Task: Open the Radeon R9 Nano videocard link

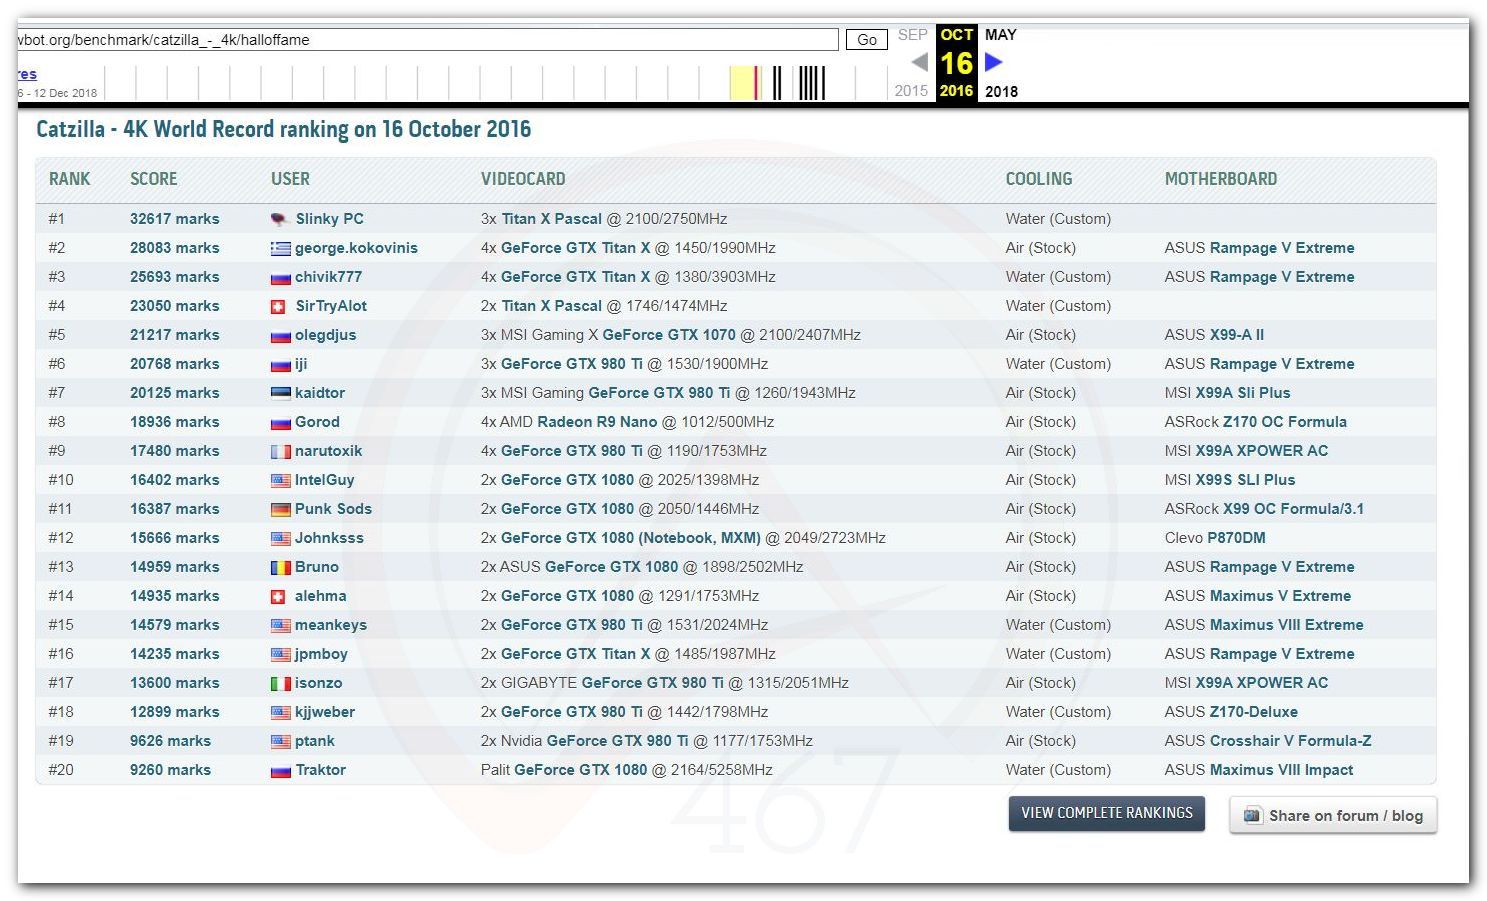Action: click(598, 422)
